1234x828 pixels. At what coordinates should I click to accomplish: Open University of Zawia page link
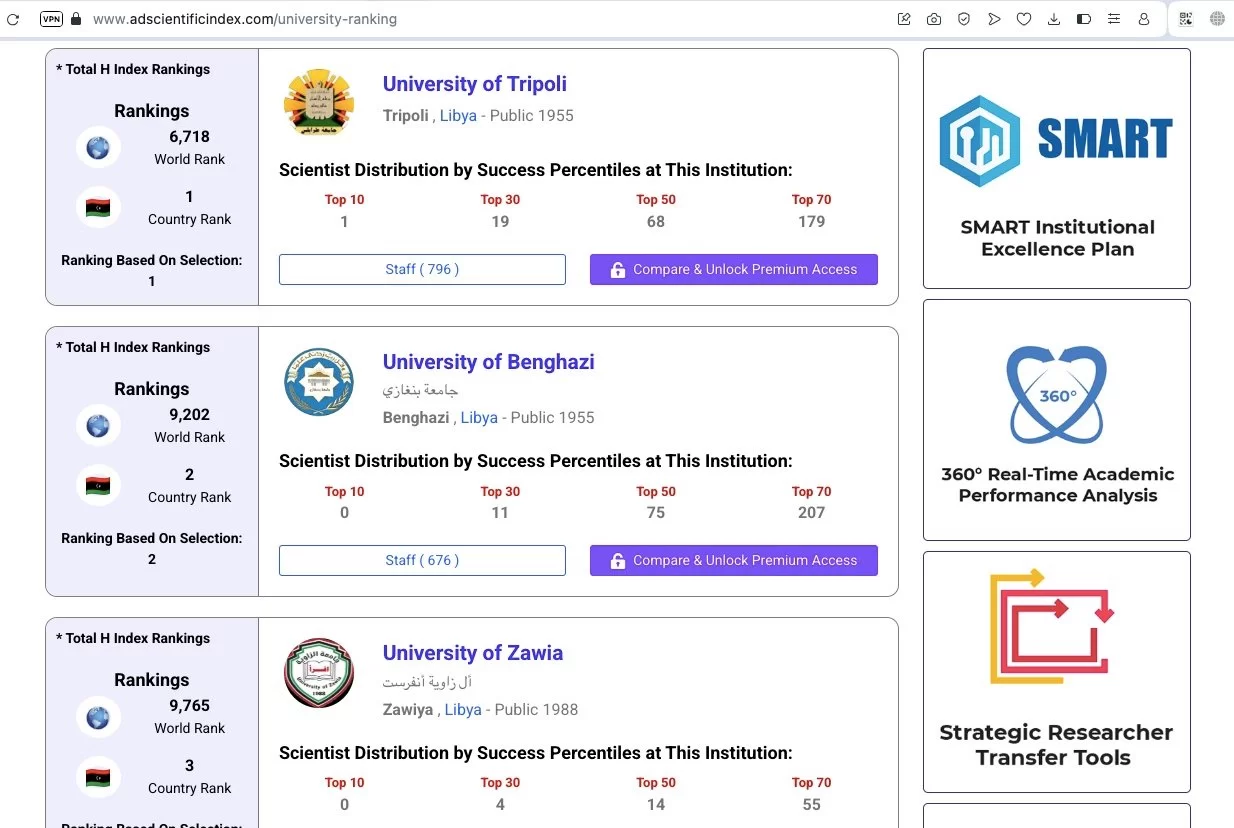[472, 653]
